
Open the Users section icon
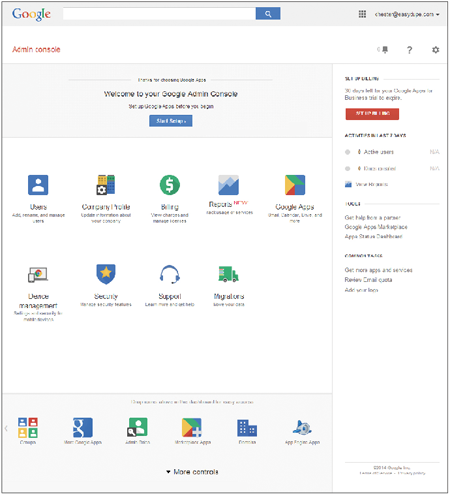point(38,185)
